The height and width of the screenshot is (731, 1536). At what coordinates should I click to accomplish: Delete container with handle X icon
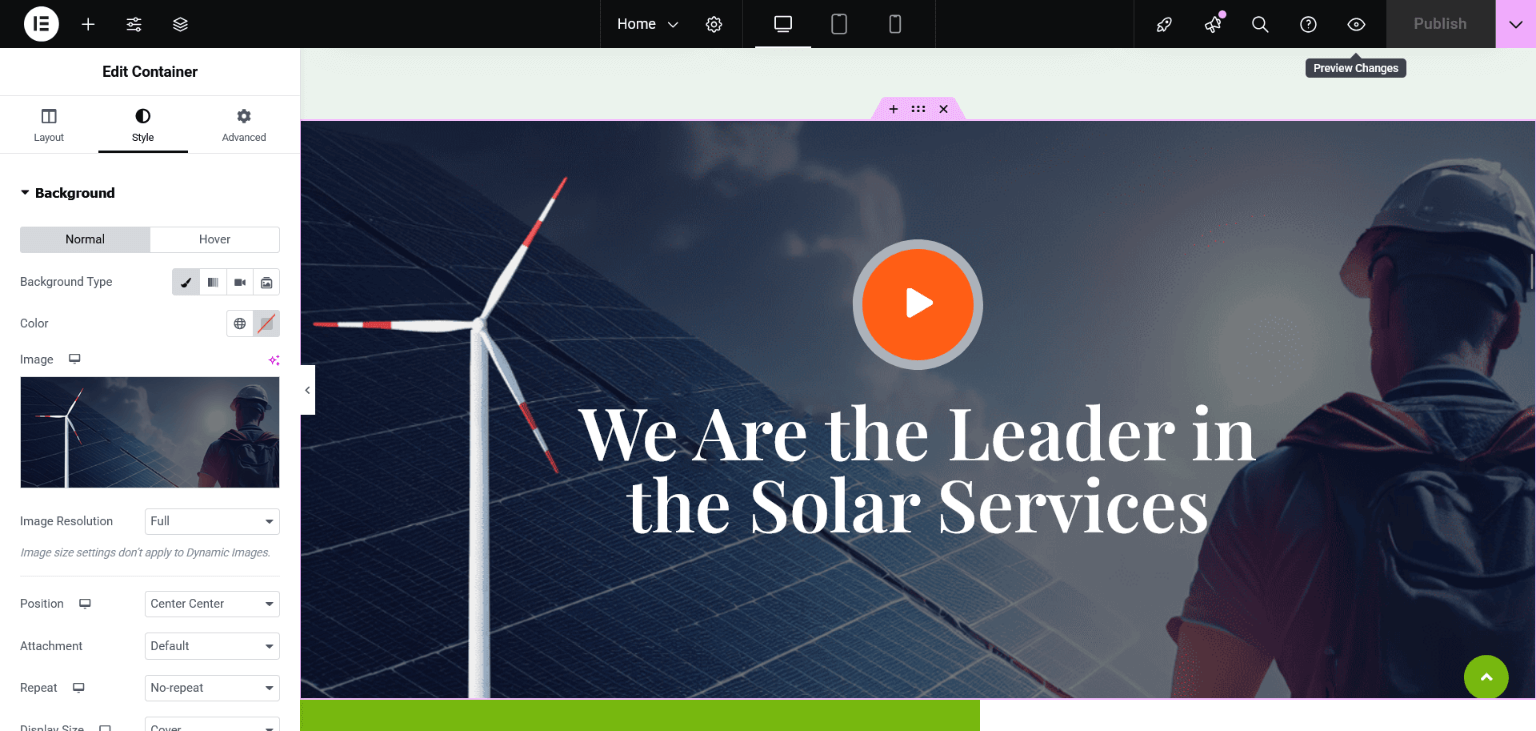943,109
